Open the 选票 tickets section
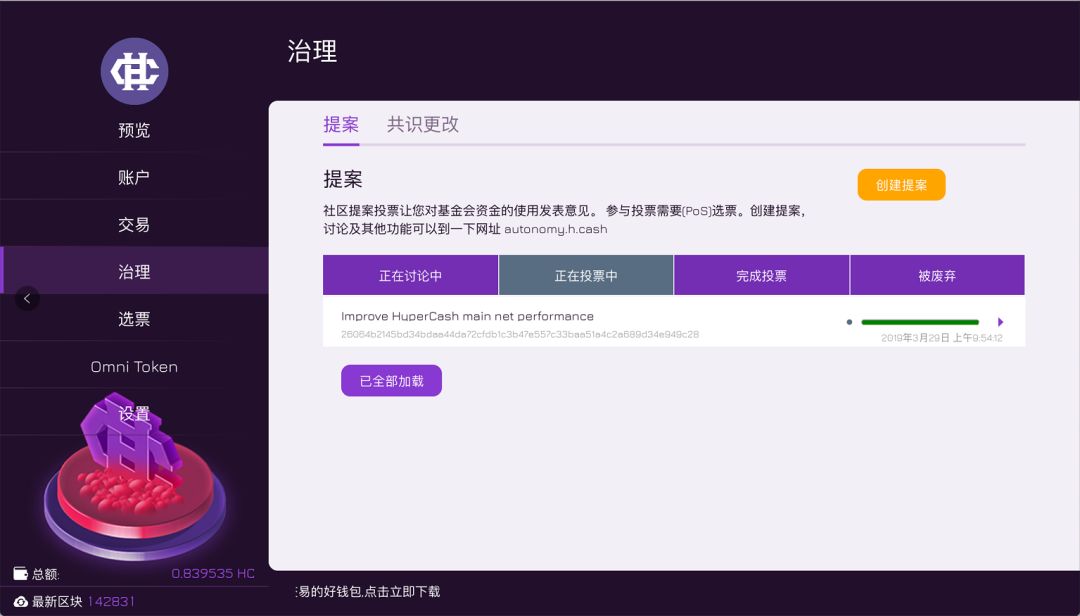Image resolution: width=1080 pixels, height=616 pixels. 134,319
